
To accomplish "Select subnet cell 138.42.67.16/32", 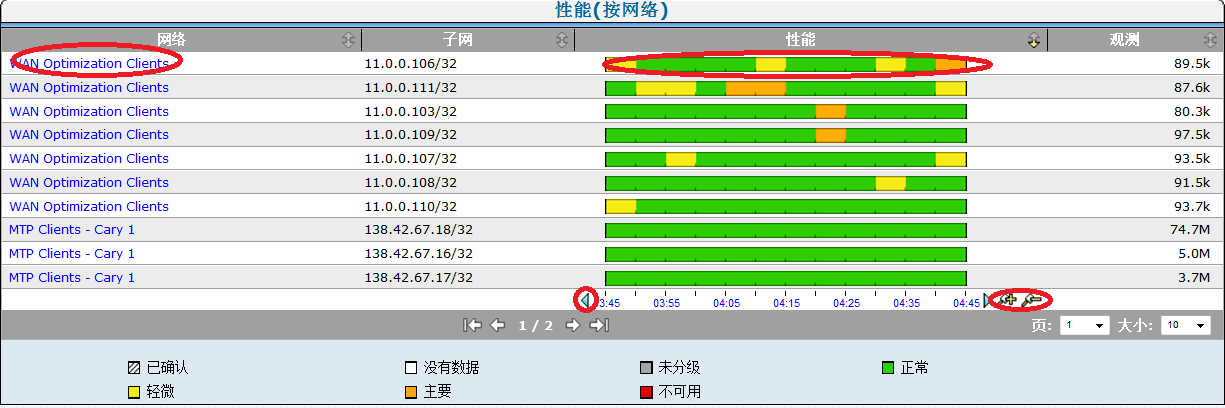I will tap(419, 253).
